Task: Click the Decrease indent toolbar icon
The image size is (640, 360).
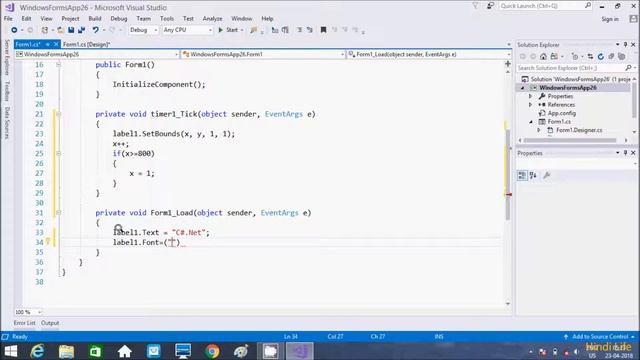Action: (275, 30)
